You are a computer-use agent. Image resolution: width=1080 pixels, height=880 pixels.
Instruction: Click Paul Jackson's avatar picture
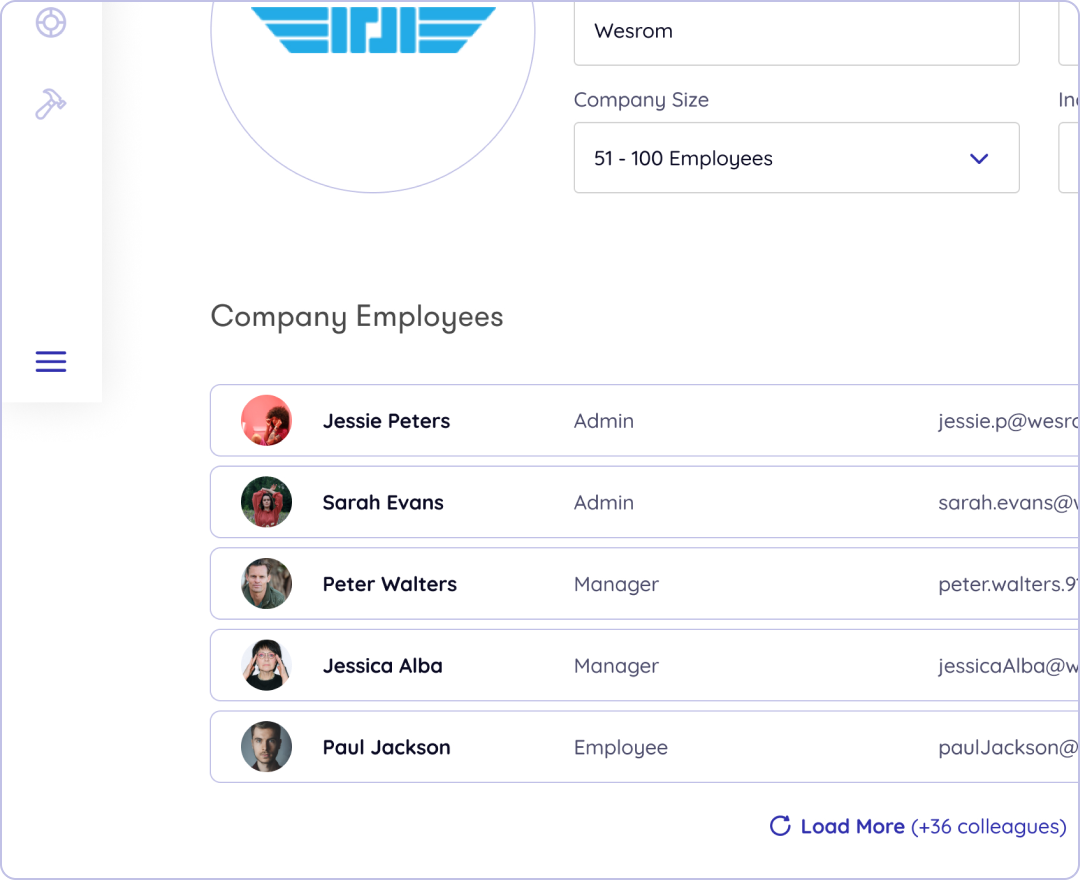[267, 746]
